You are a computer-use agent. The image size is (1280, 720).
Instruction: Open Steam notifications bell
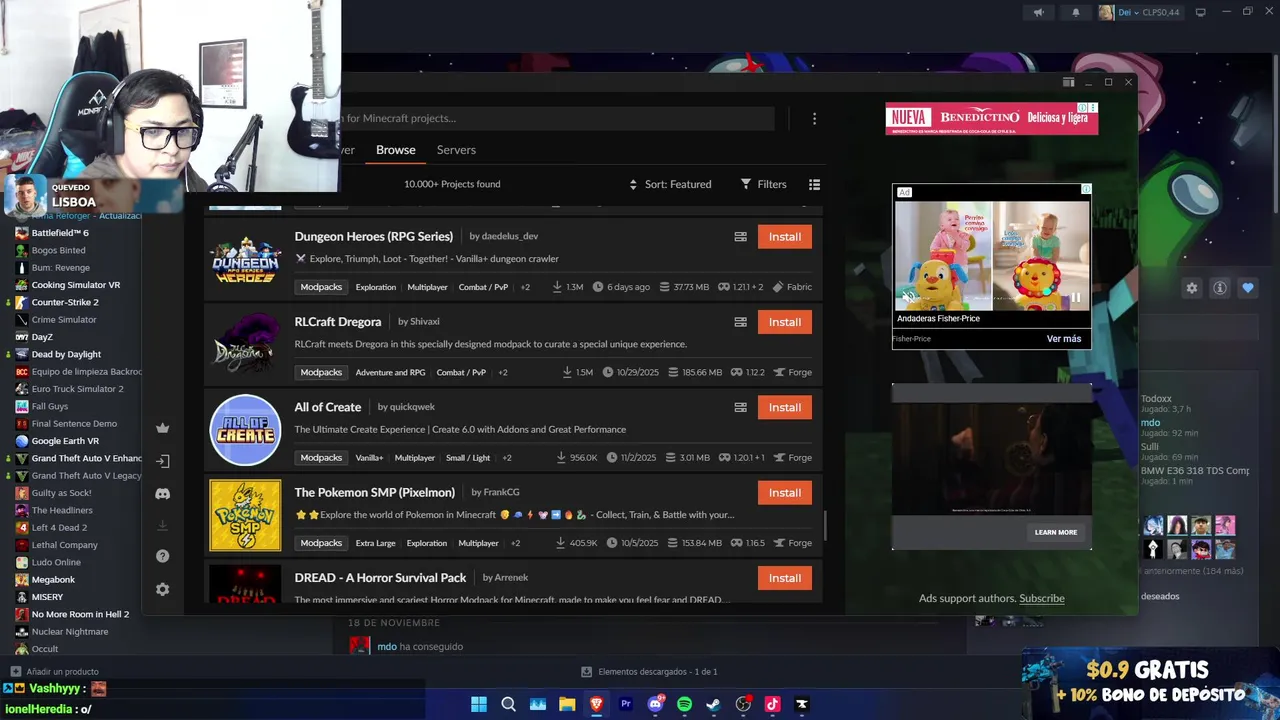[1076, 12]
